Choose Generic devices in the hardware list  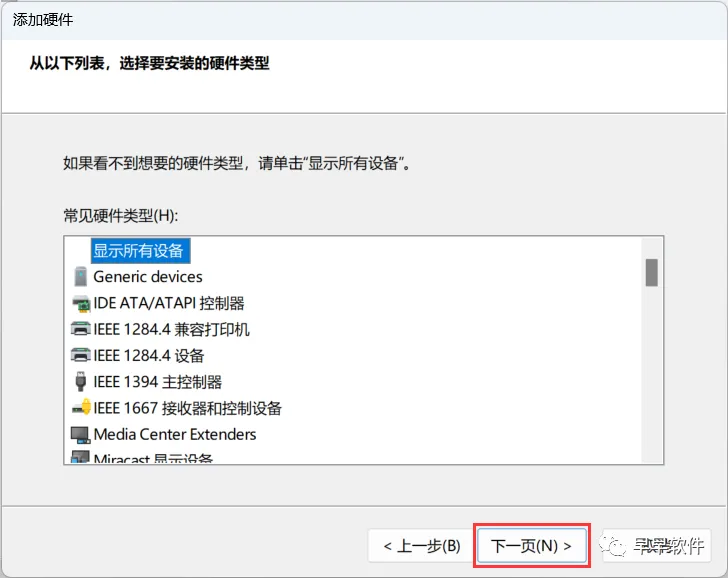point(148,277)
